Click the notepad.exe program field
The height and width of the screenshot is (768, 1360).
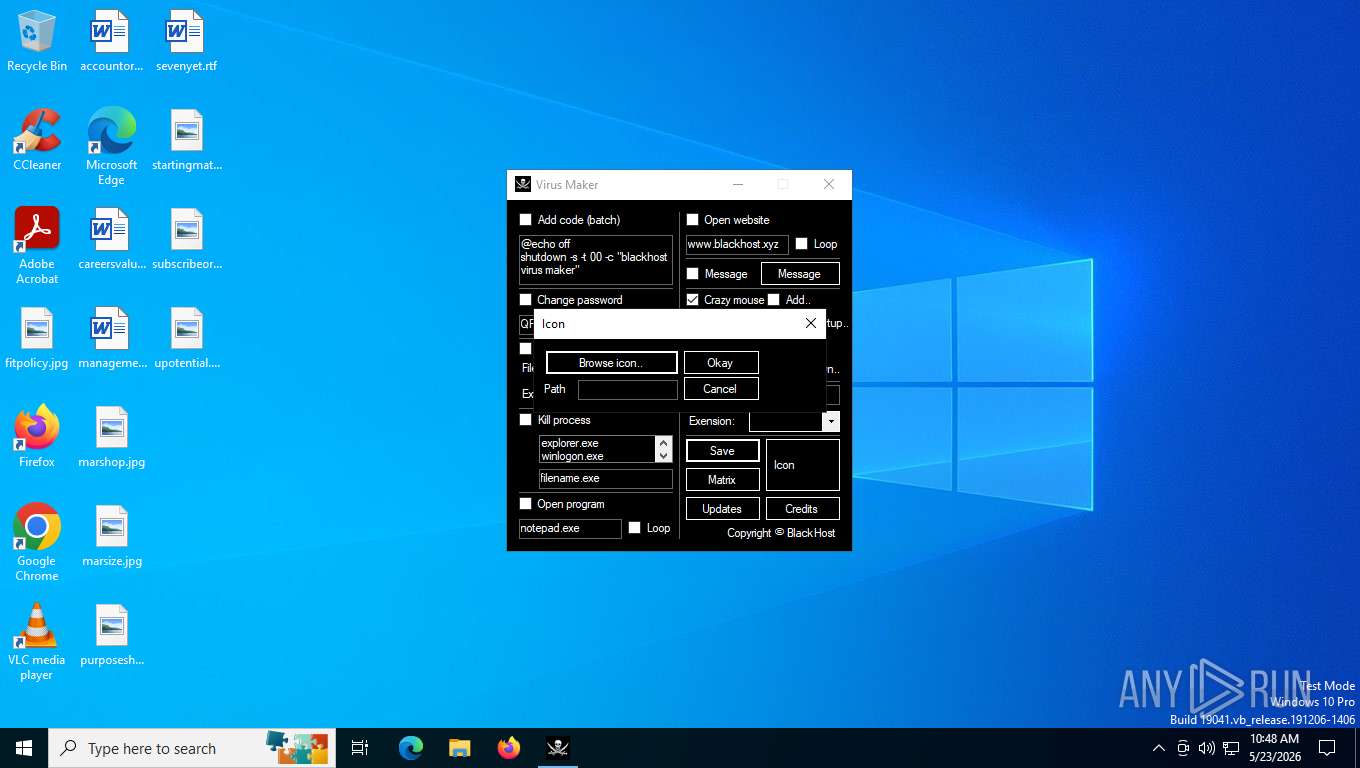[x=570, y=528]
